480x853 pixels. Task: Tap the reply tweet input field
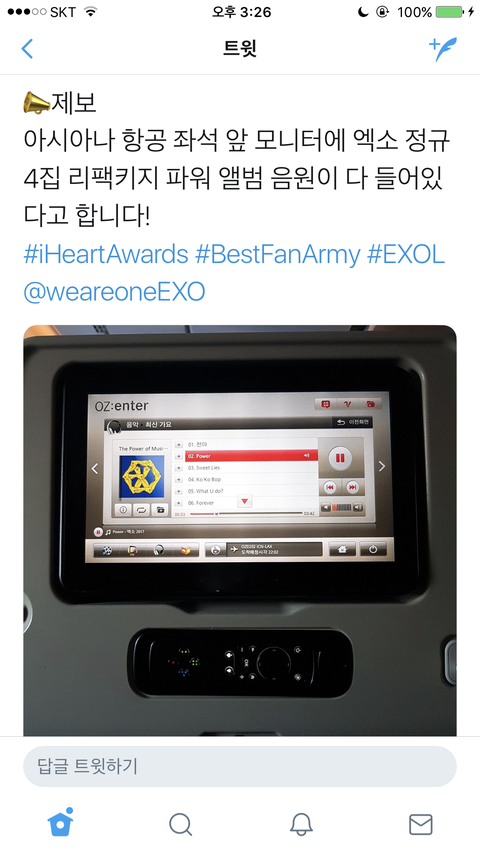[x=239, y=766]
